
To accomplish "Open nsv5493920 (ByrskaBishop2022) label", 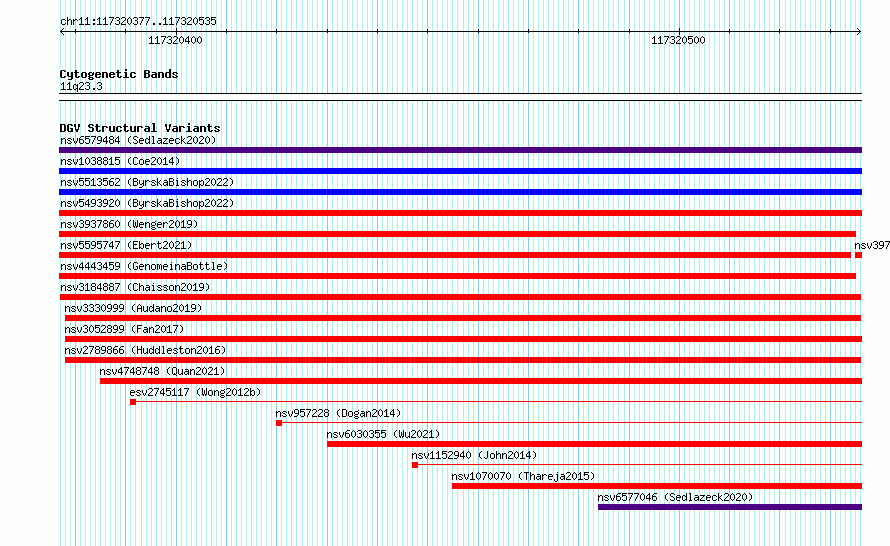I will pyautogui.click(x=147, y=203).
